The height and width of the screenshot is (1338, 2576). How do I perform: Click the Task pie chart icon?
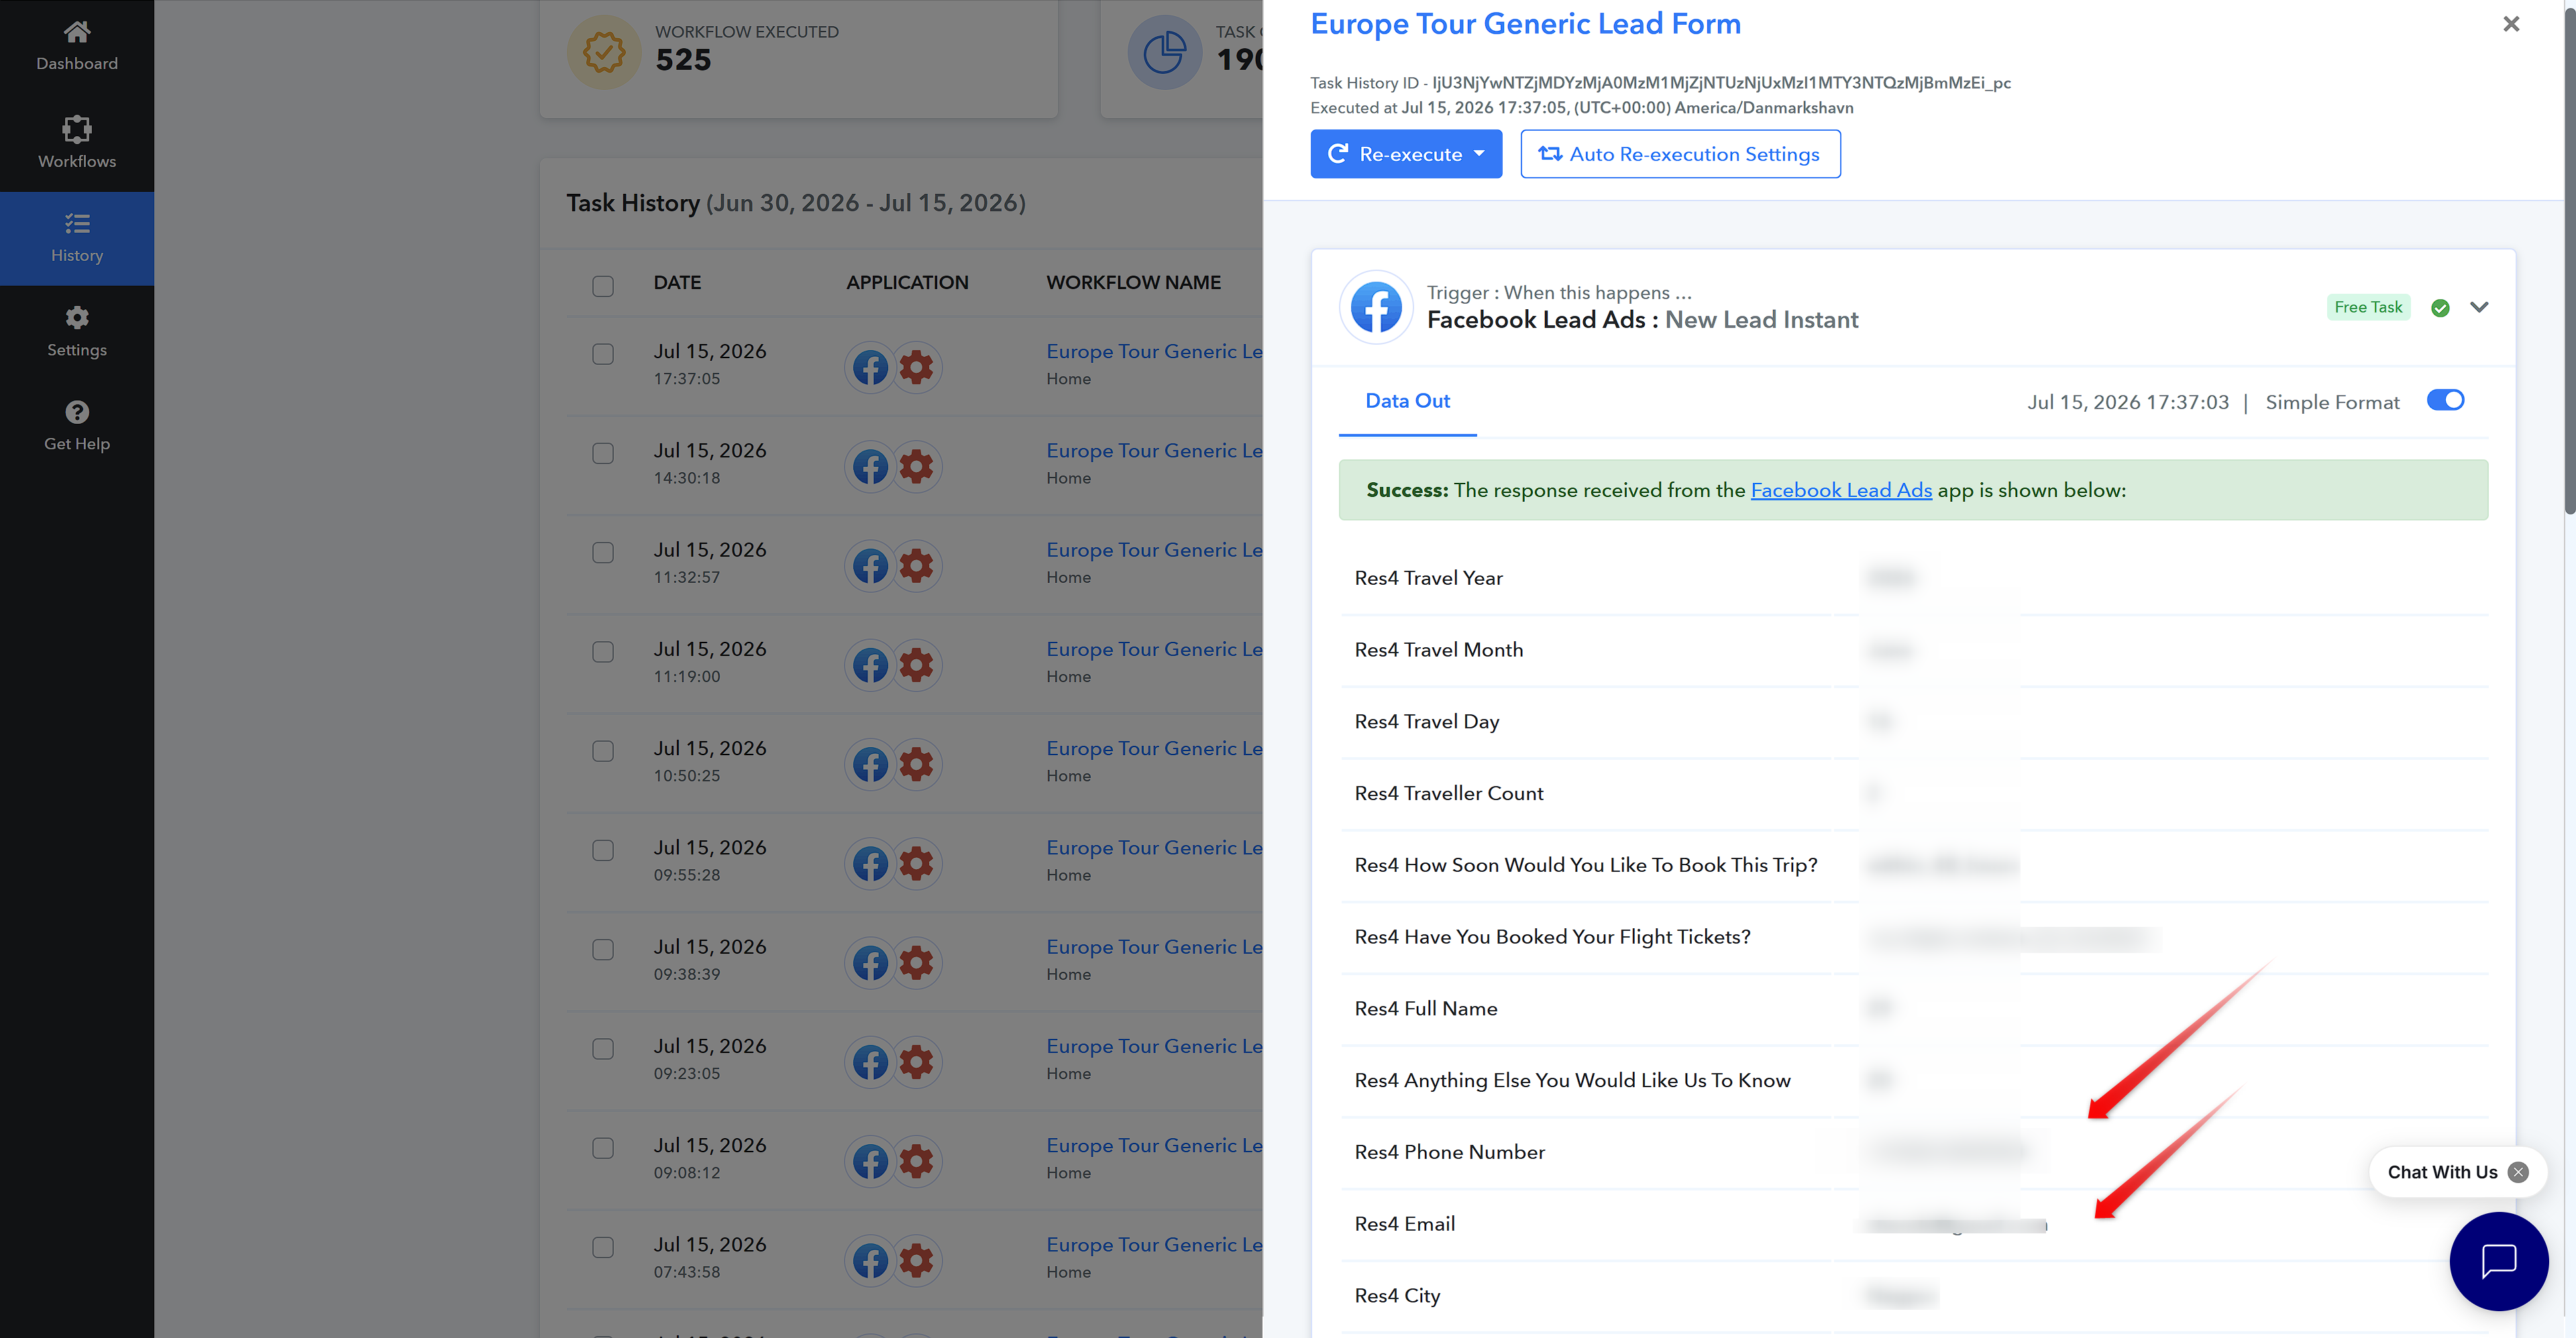[1164, 52]
